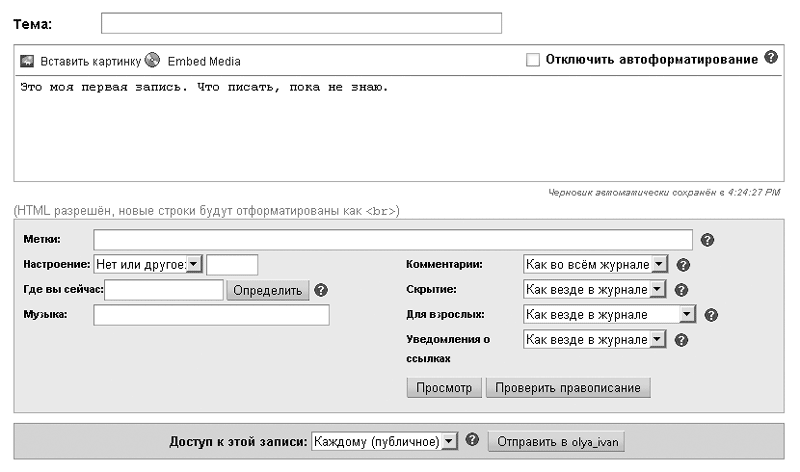Open help icon next to Доступ к этой записи

(472, 440)
